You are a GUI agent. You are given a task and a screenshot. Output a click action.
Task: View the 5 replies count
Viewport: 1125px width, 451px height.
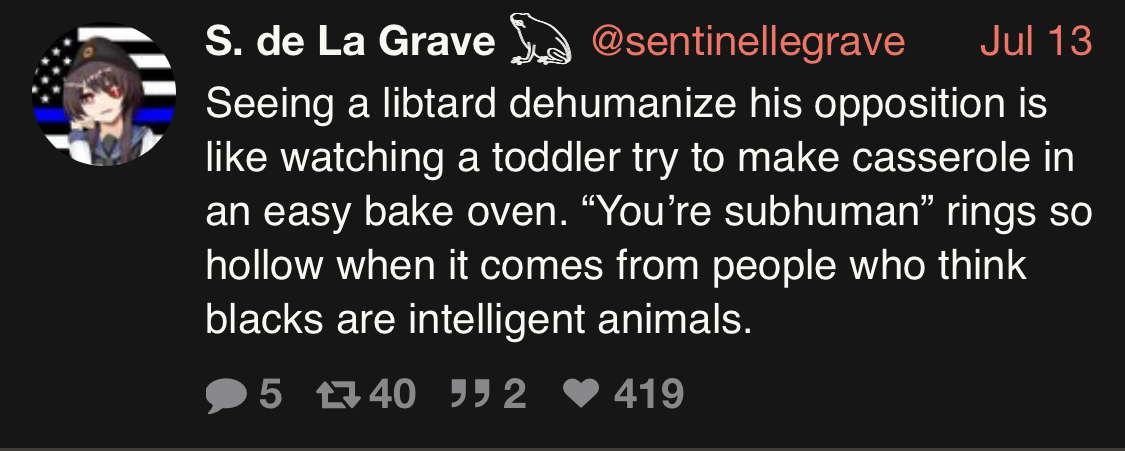tap(268, 395)
